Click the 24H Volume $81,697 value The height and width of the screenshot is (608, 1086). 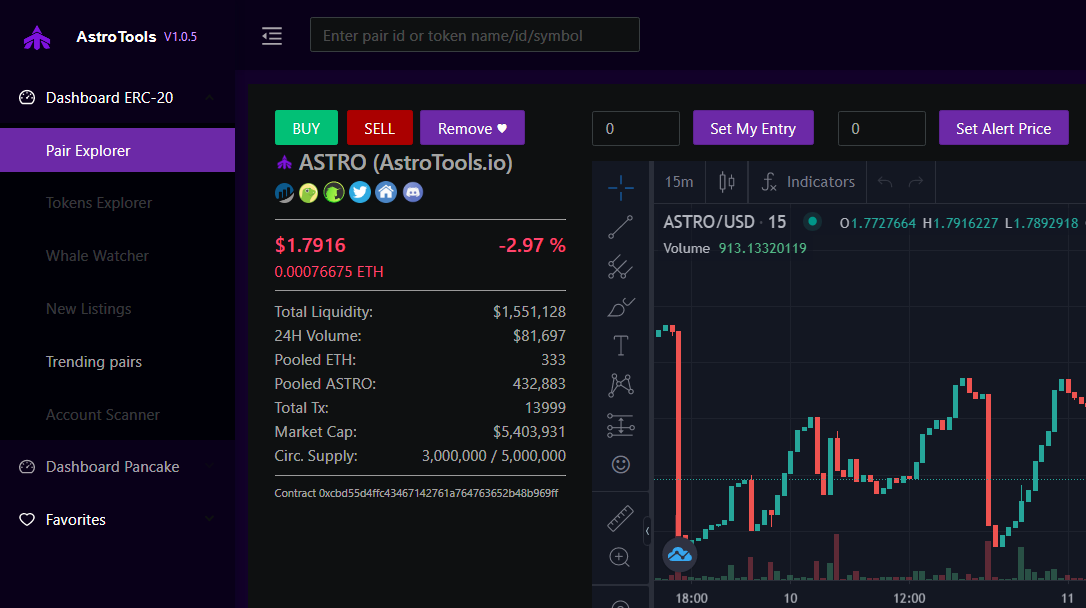coord(539,336)
